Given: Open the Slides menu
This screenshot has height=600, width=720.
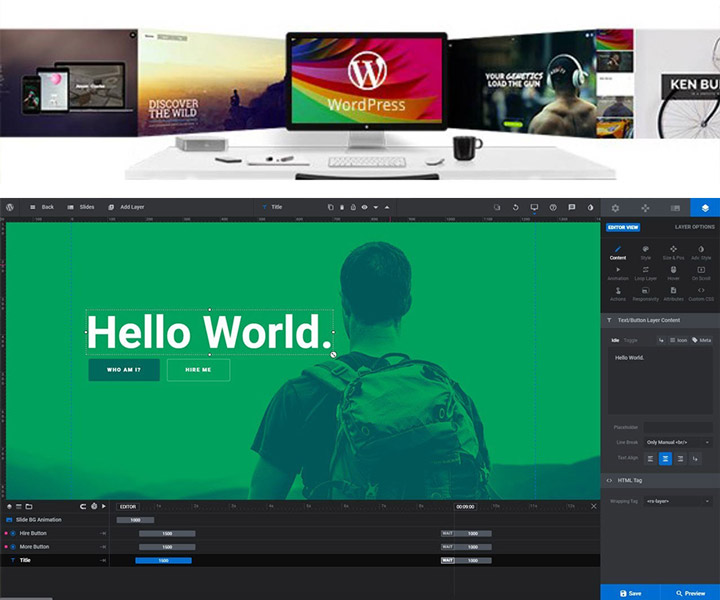Looking at the screenshot, I should 80,207.
